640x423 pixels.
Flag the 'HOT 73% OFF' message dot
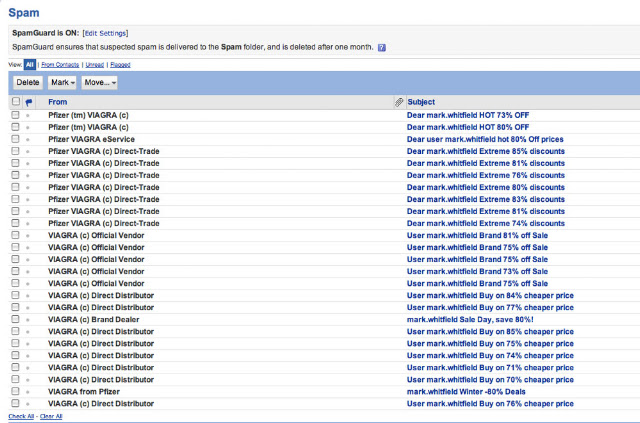28,116
